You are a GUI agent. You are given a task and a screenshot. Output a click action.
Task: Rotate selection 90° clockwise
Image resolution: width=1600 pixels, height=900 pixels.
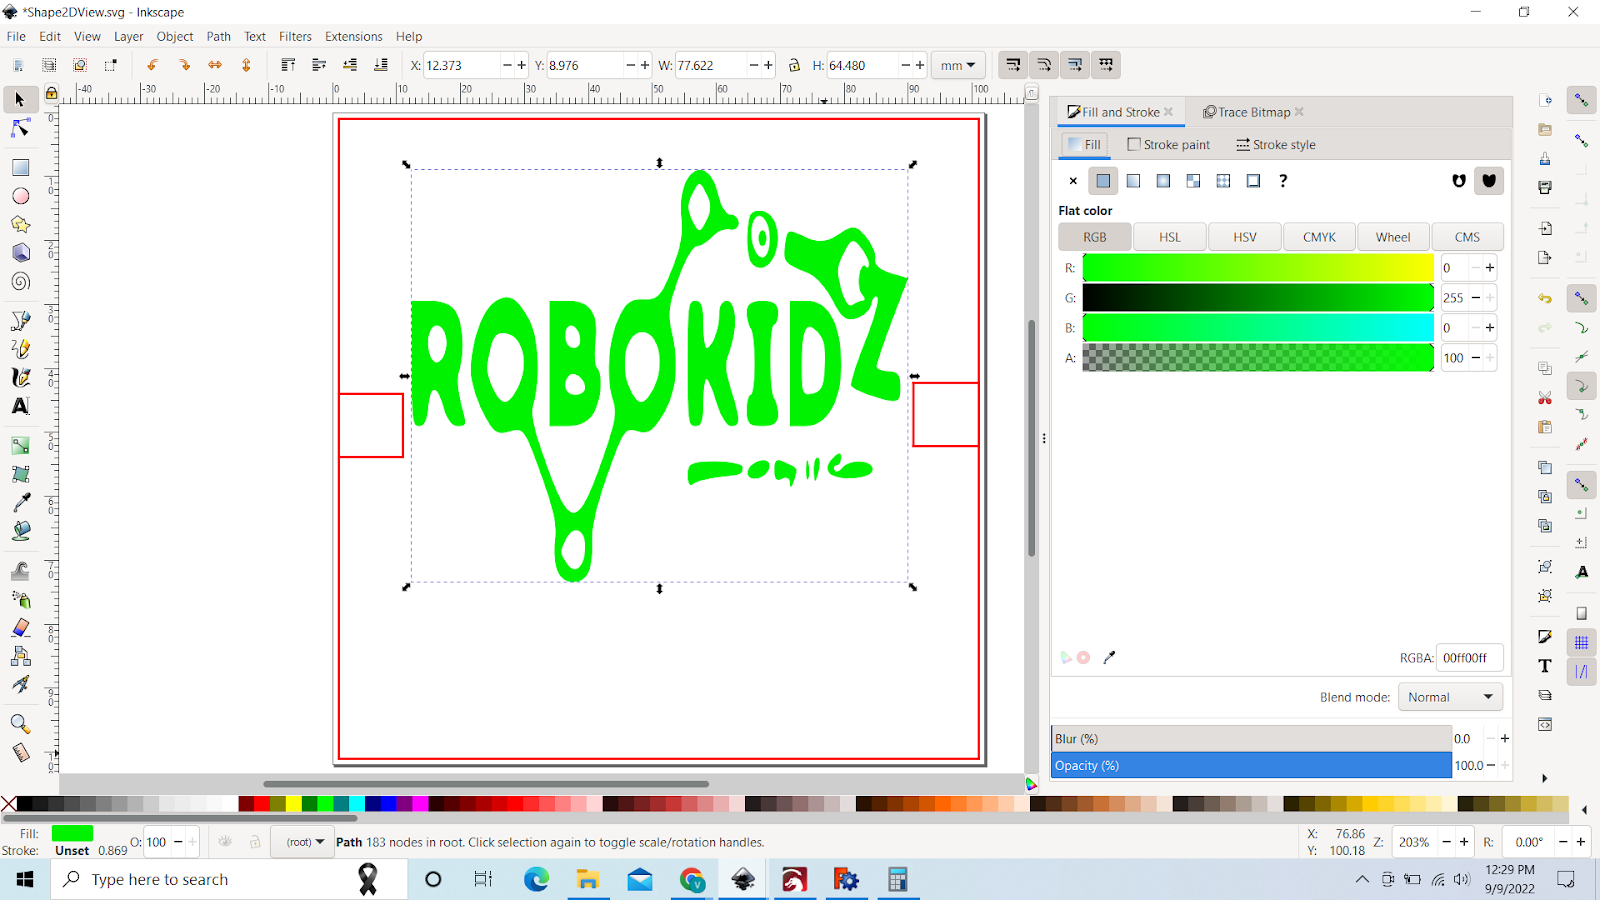[184, 65]
